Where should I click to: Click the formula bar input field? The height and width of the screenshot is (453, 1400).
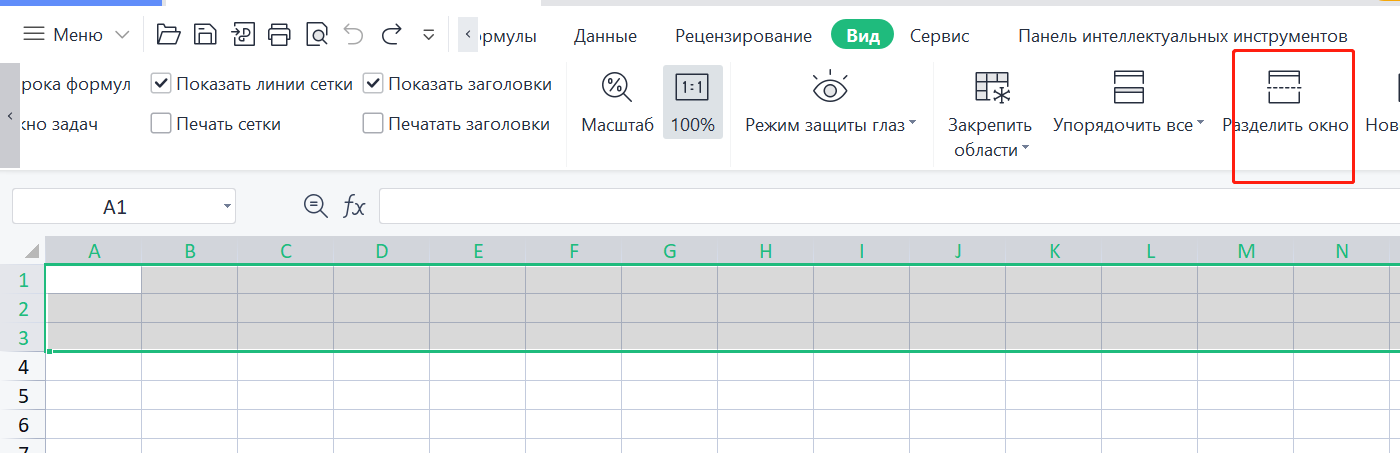880,207
